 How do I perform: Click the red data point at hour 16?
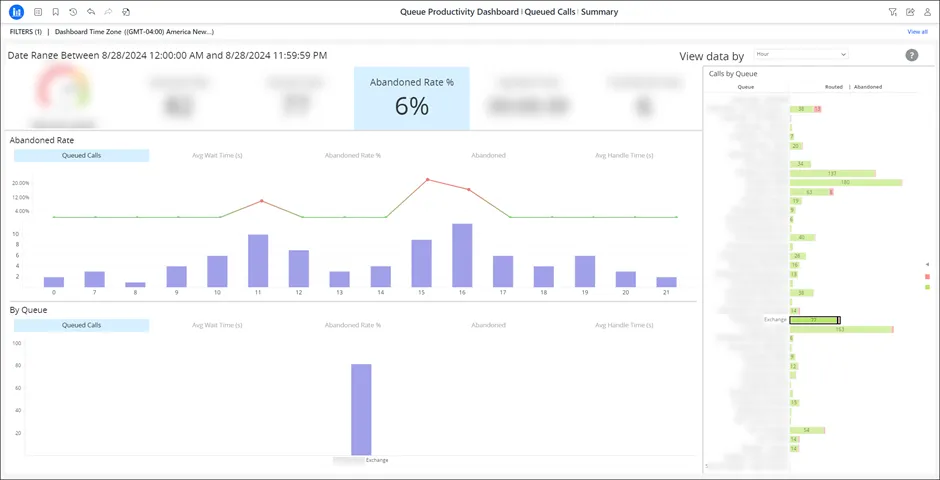(469, 189)
